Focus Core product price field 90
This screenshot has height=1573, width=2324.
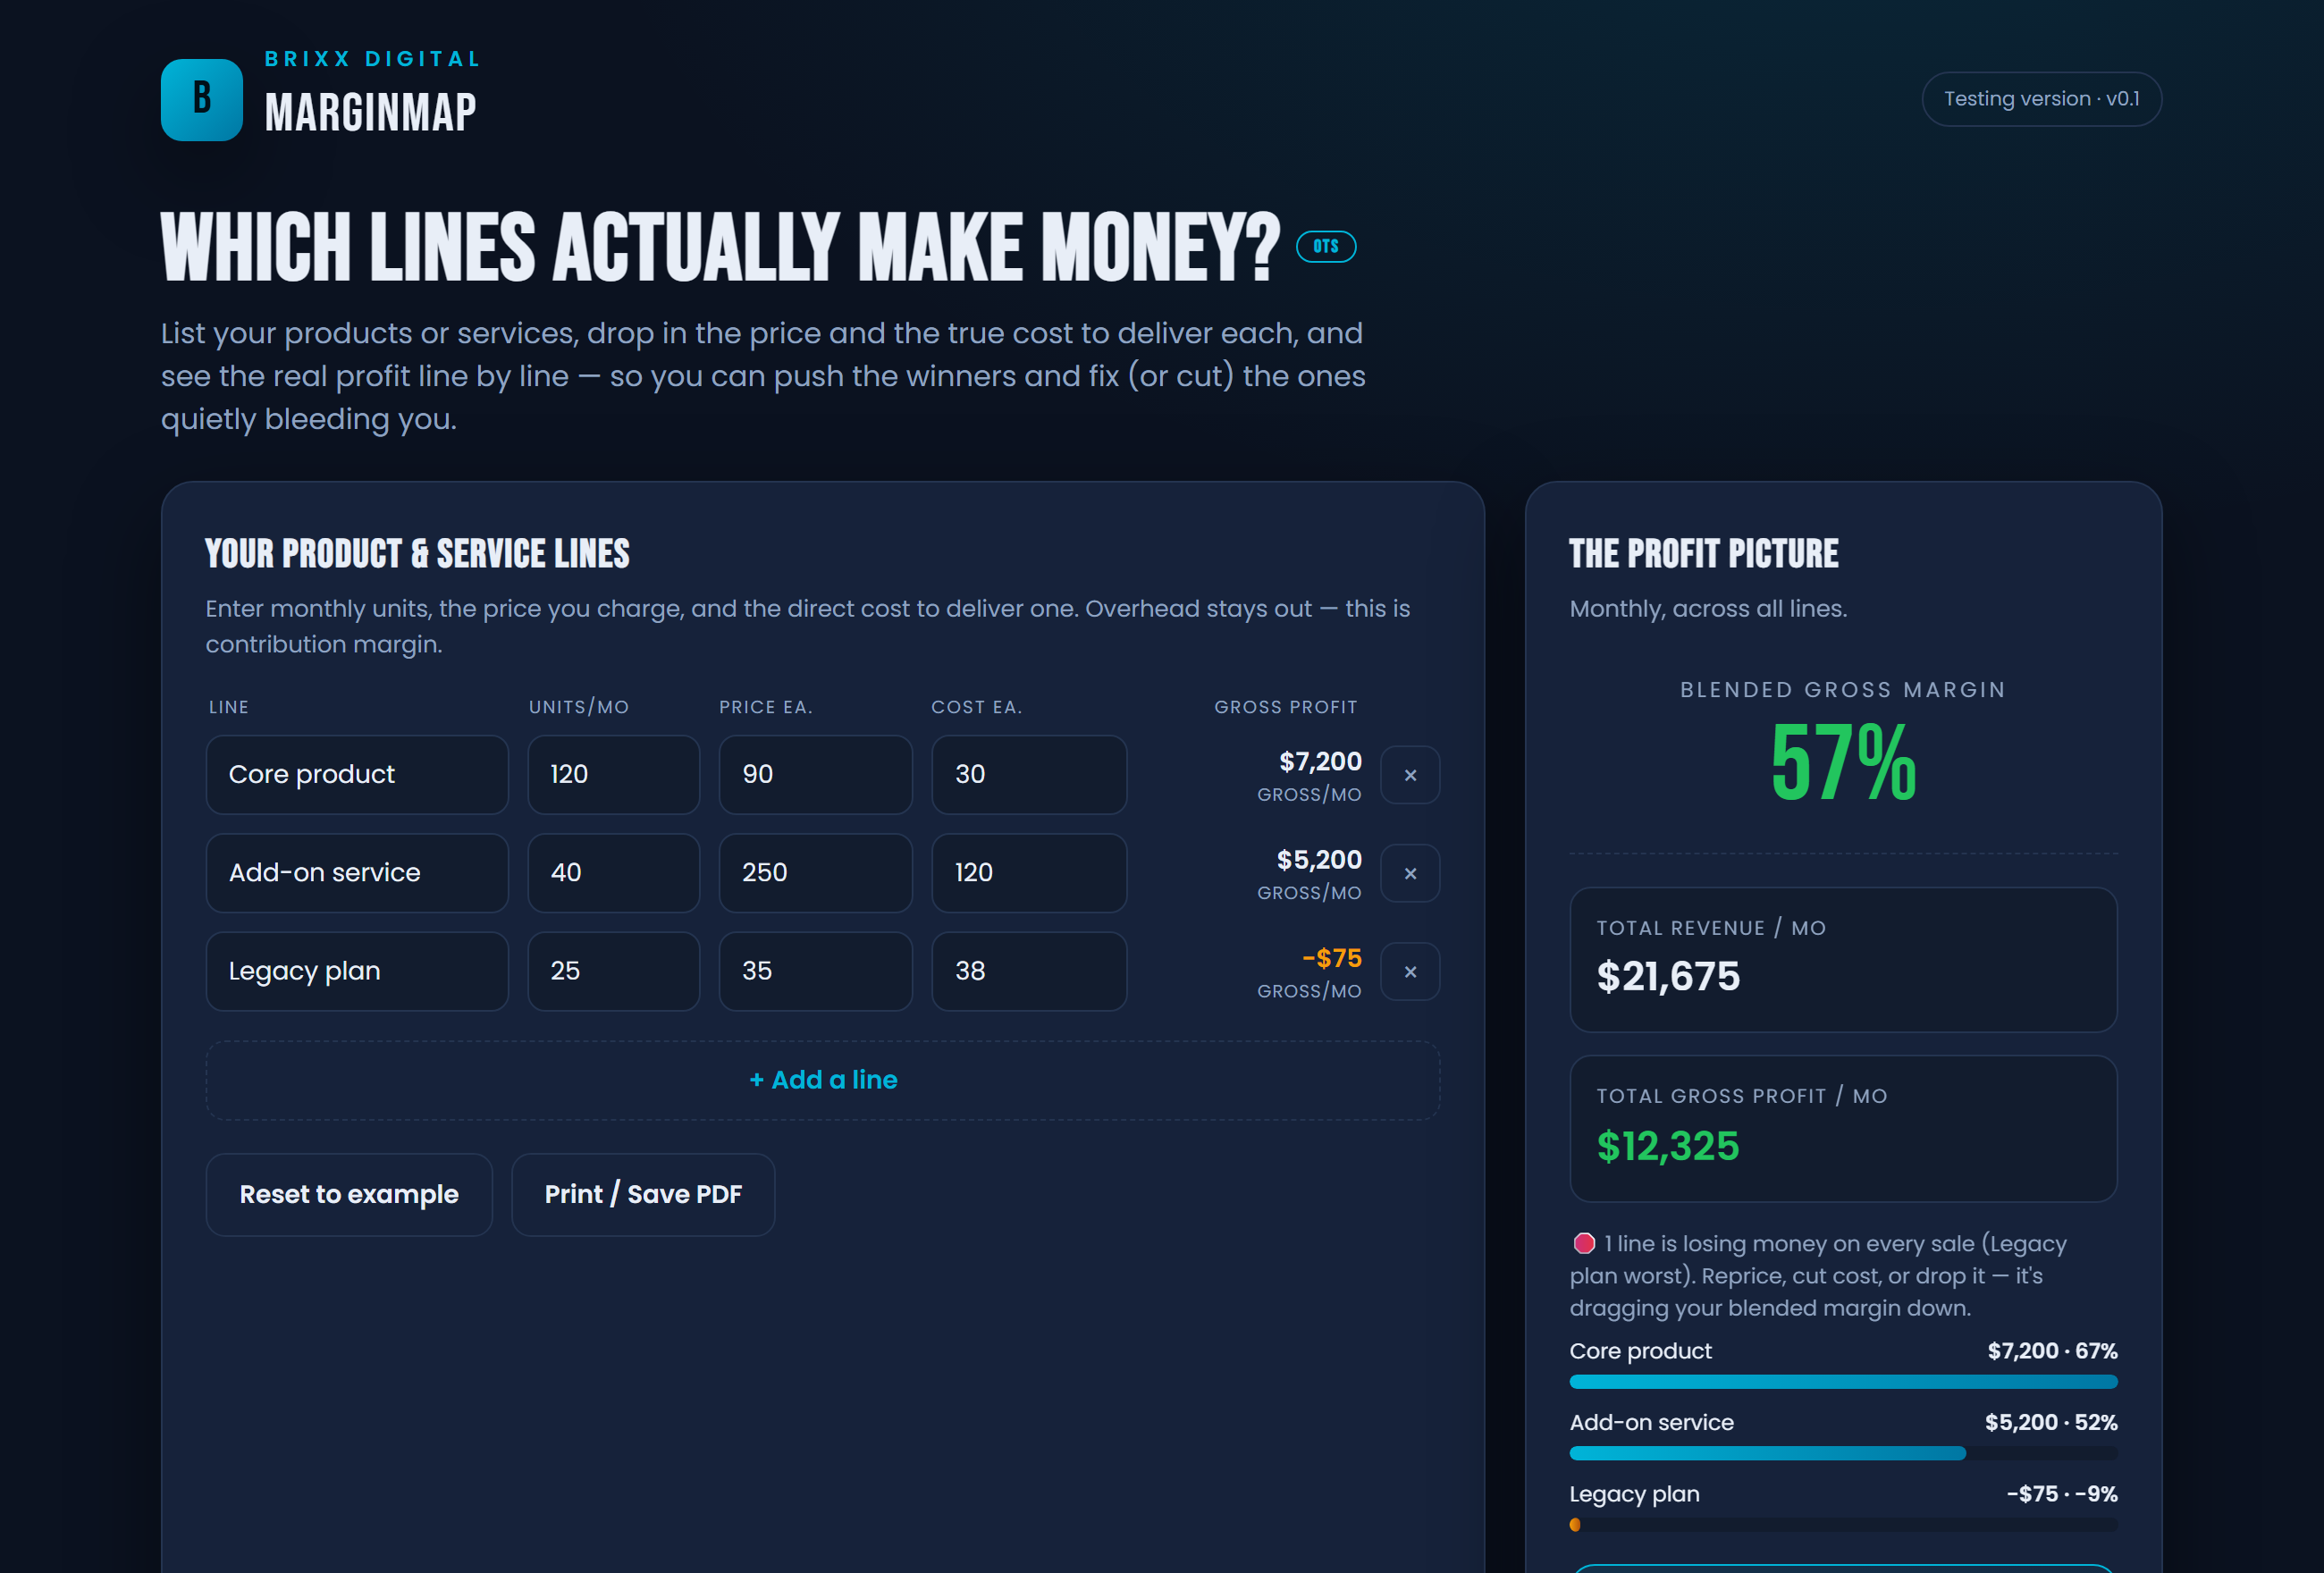pos(816,775)
